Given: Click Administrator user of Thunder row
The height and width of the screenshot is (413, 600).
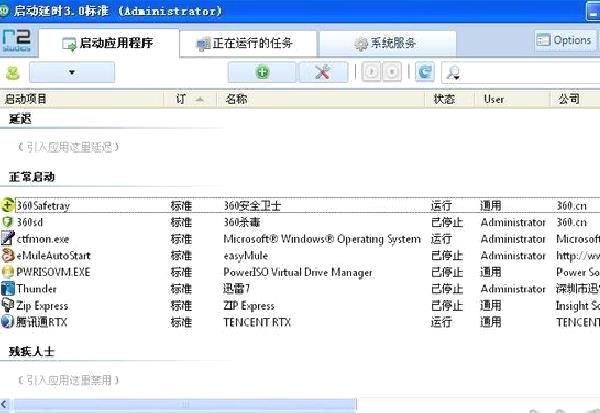Looking at the screenshot, I should click(513, 289).
